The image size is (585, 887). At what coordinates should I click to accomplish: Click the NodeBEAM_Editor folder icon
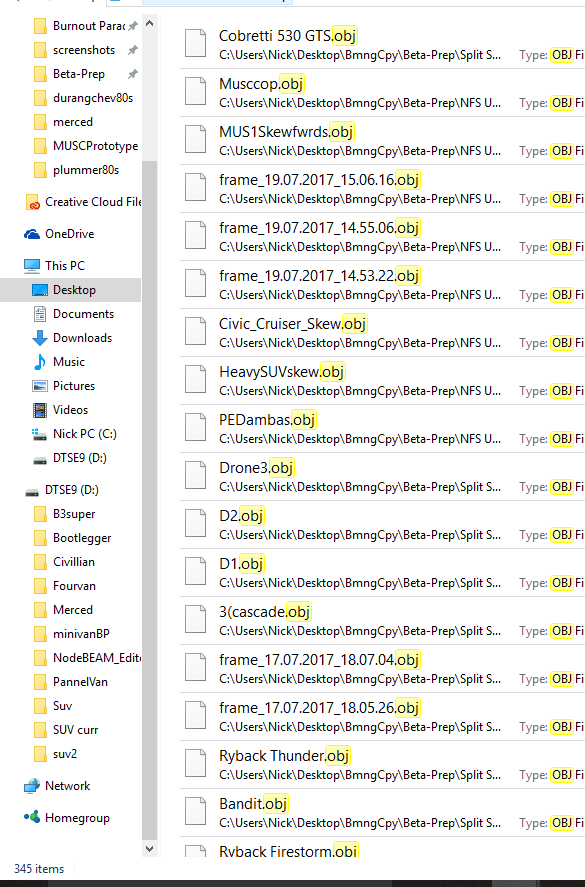coord(40,658)
